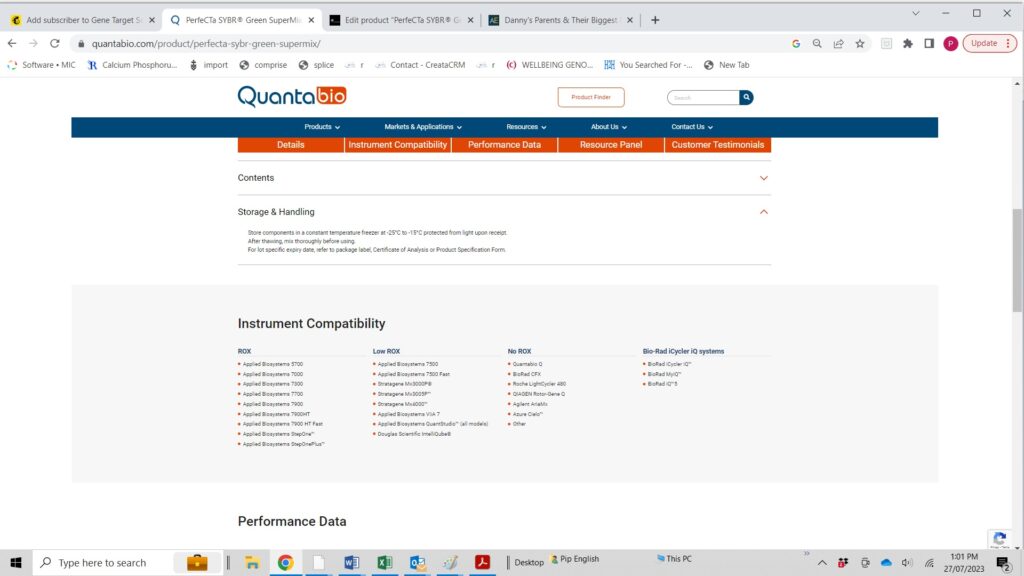Close the Add subscriber to Gene Target tab

(152, 20)
